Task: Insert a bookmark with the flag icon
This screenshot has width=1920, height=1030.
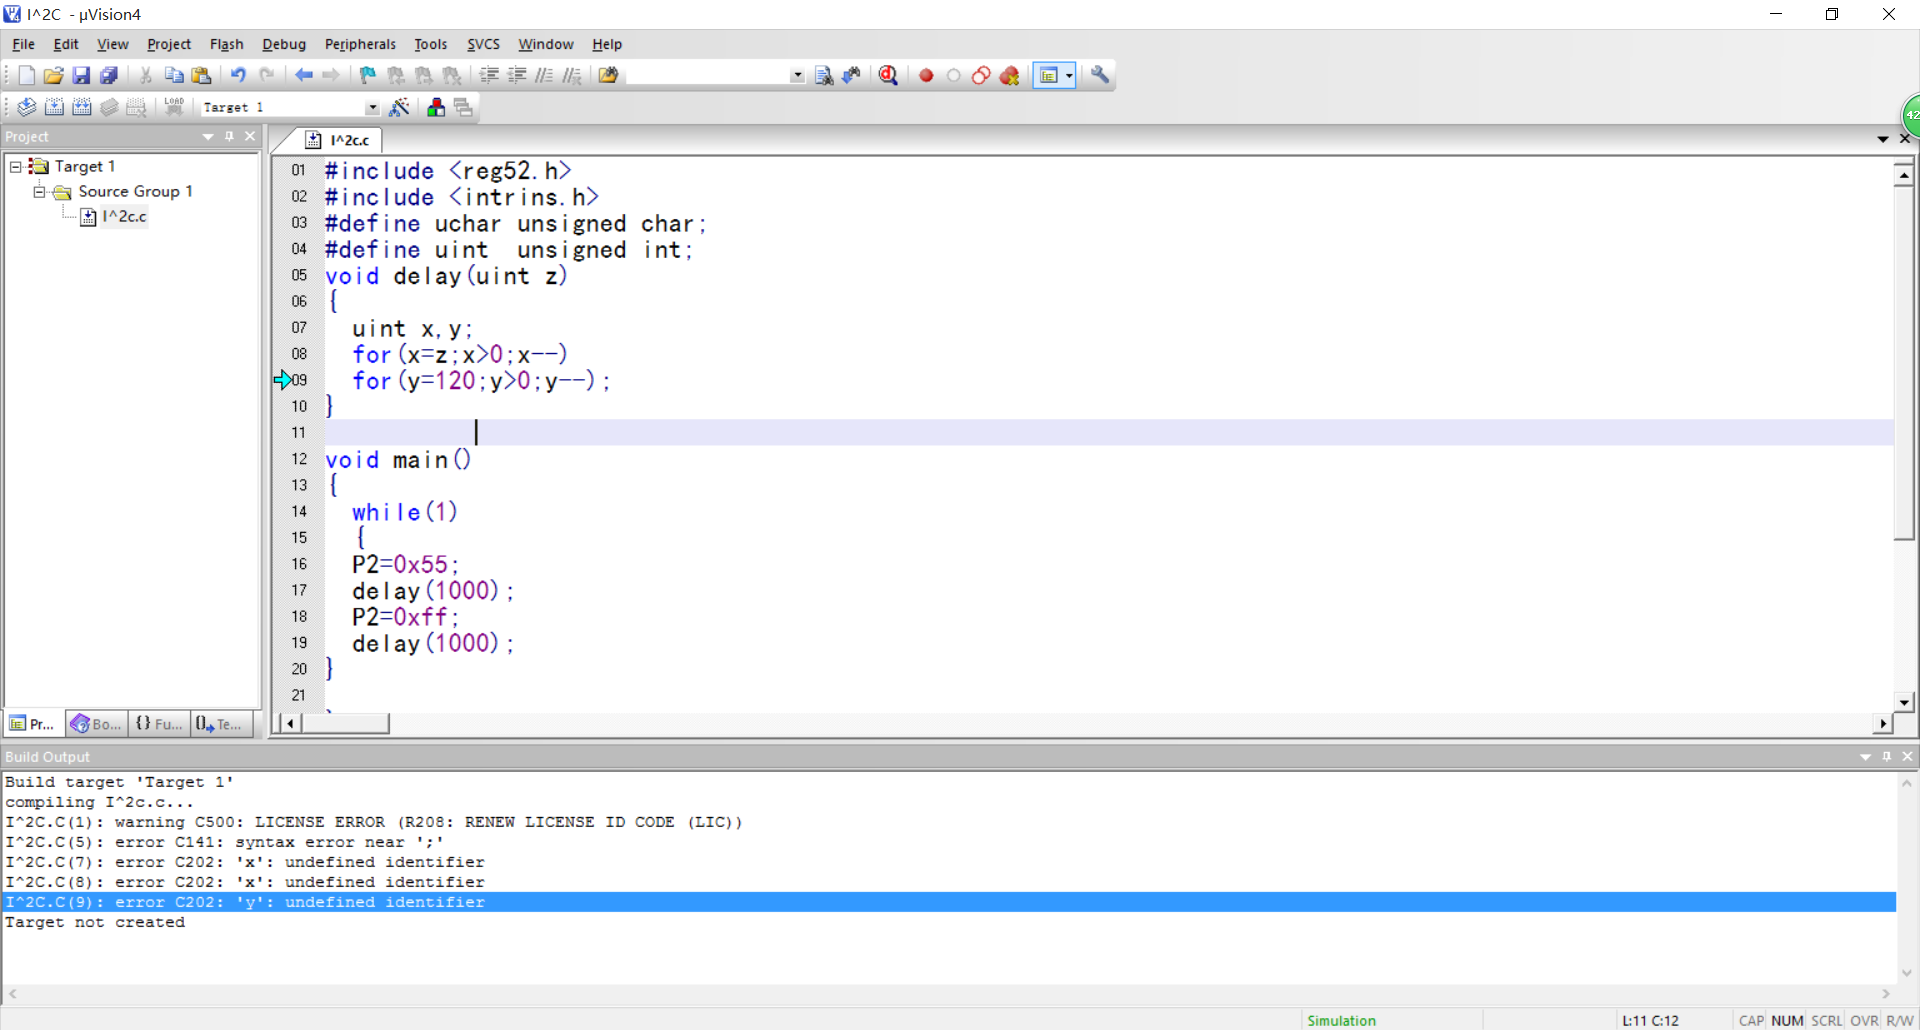Action: (x=367, y=75)
